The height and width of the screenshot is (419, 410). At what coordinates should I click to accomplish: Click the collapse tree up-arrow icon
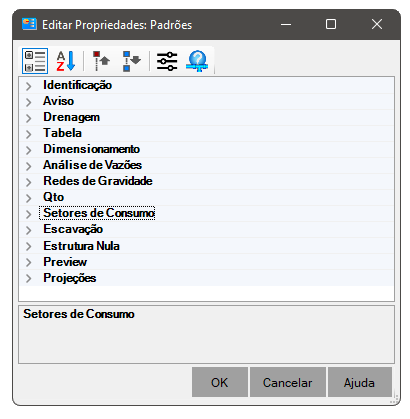[x=101, y=61]
